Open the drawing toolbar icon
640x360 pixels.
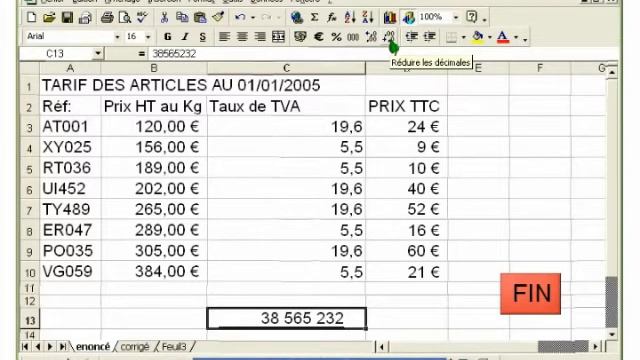click(409, 18)
